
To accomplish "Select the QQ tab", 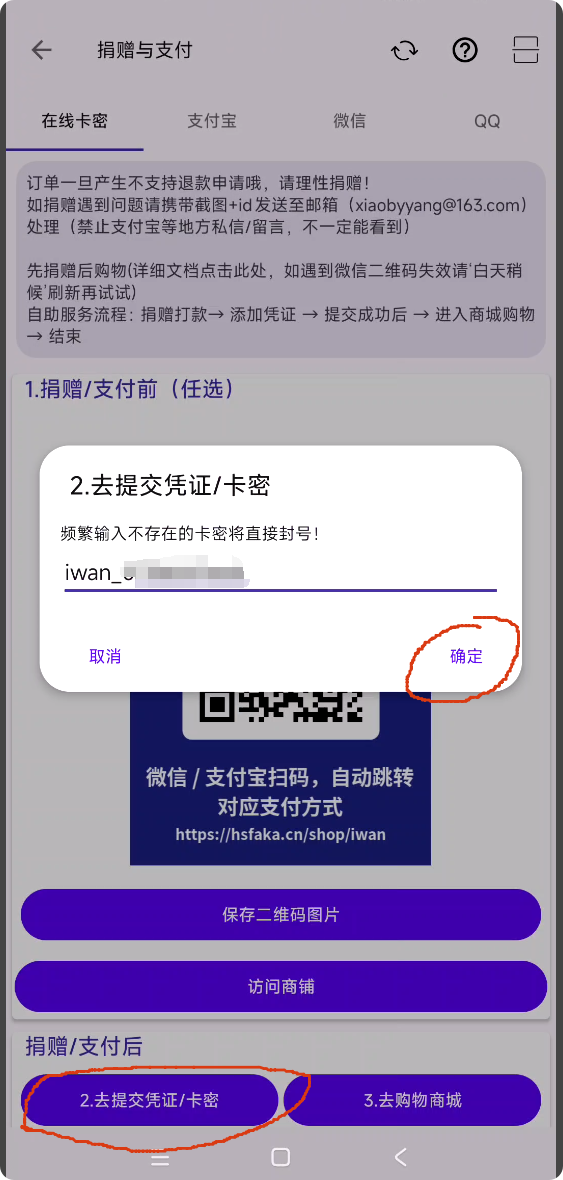I will (487, 121).
